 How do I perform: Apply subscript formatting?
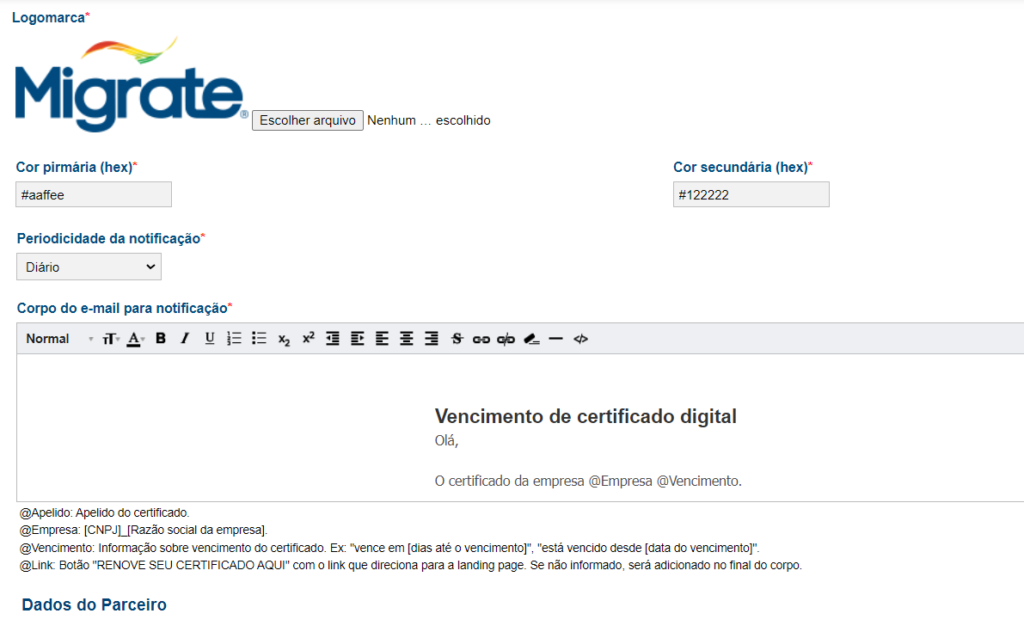pos(283,339)
